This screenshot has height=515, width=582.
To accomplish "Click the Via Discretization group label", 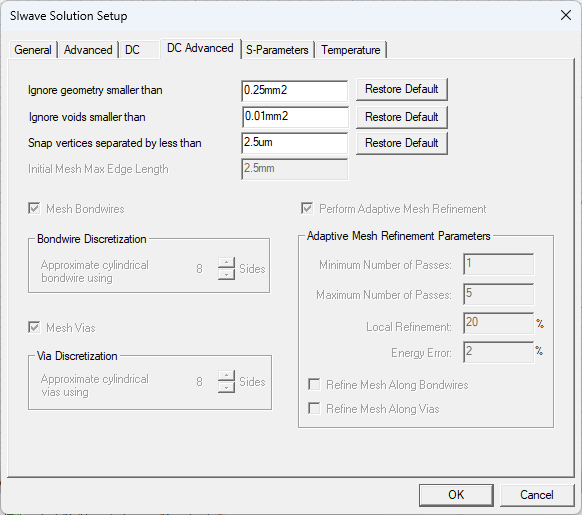I will [77, 356].
